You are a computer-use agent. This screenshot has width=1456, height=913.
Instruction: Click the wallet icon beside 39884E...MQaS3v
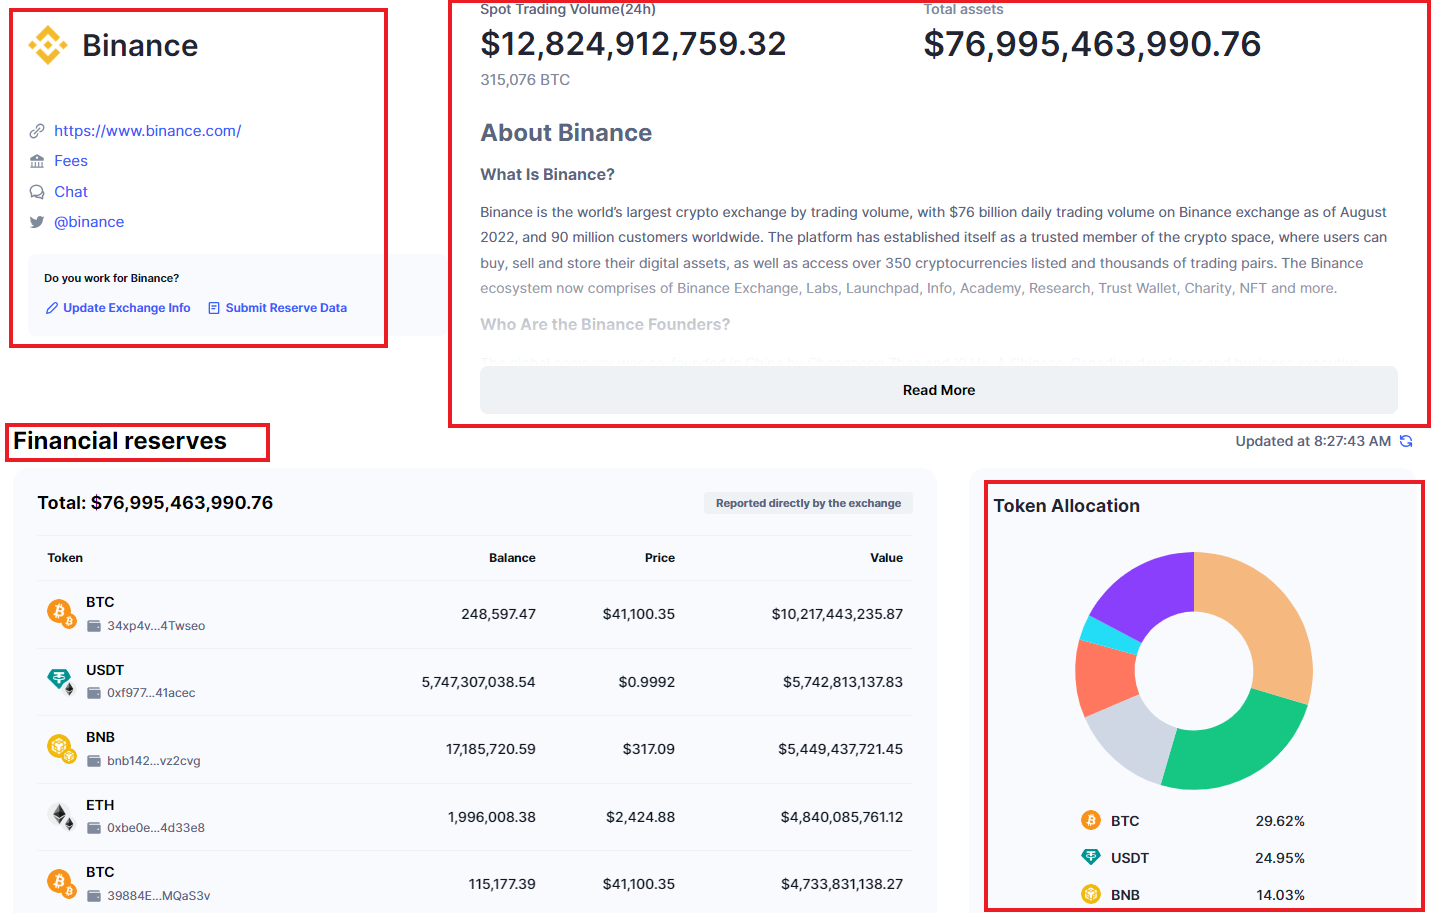[x=94, y=896]
